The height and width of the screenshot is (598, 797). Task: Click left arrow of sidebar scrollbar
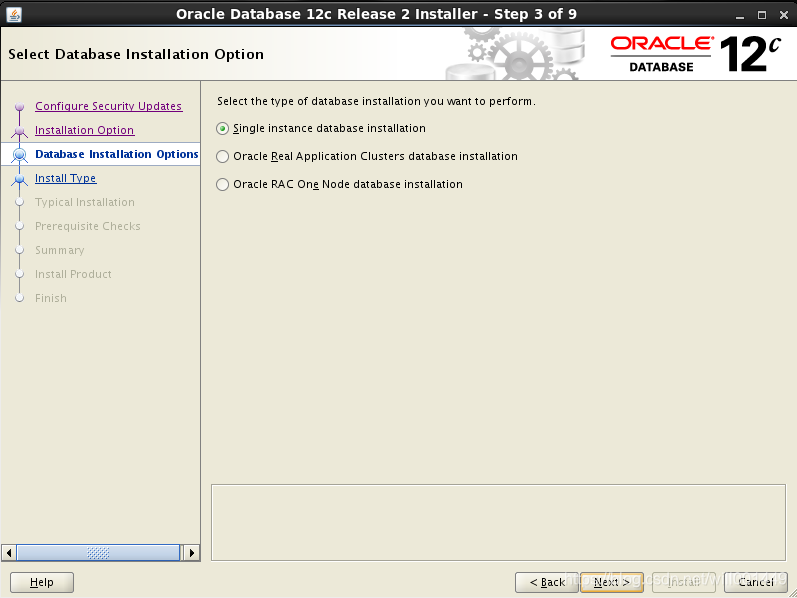[x=9, y=553]
